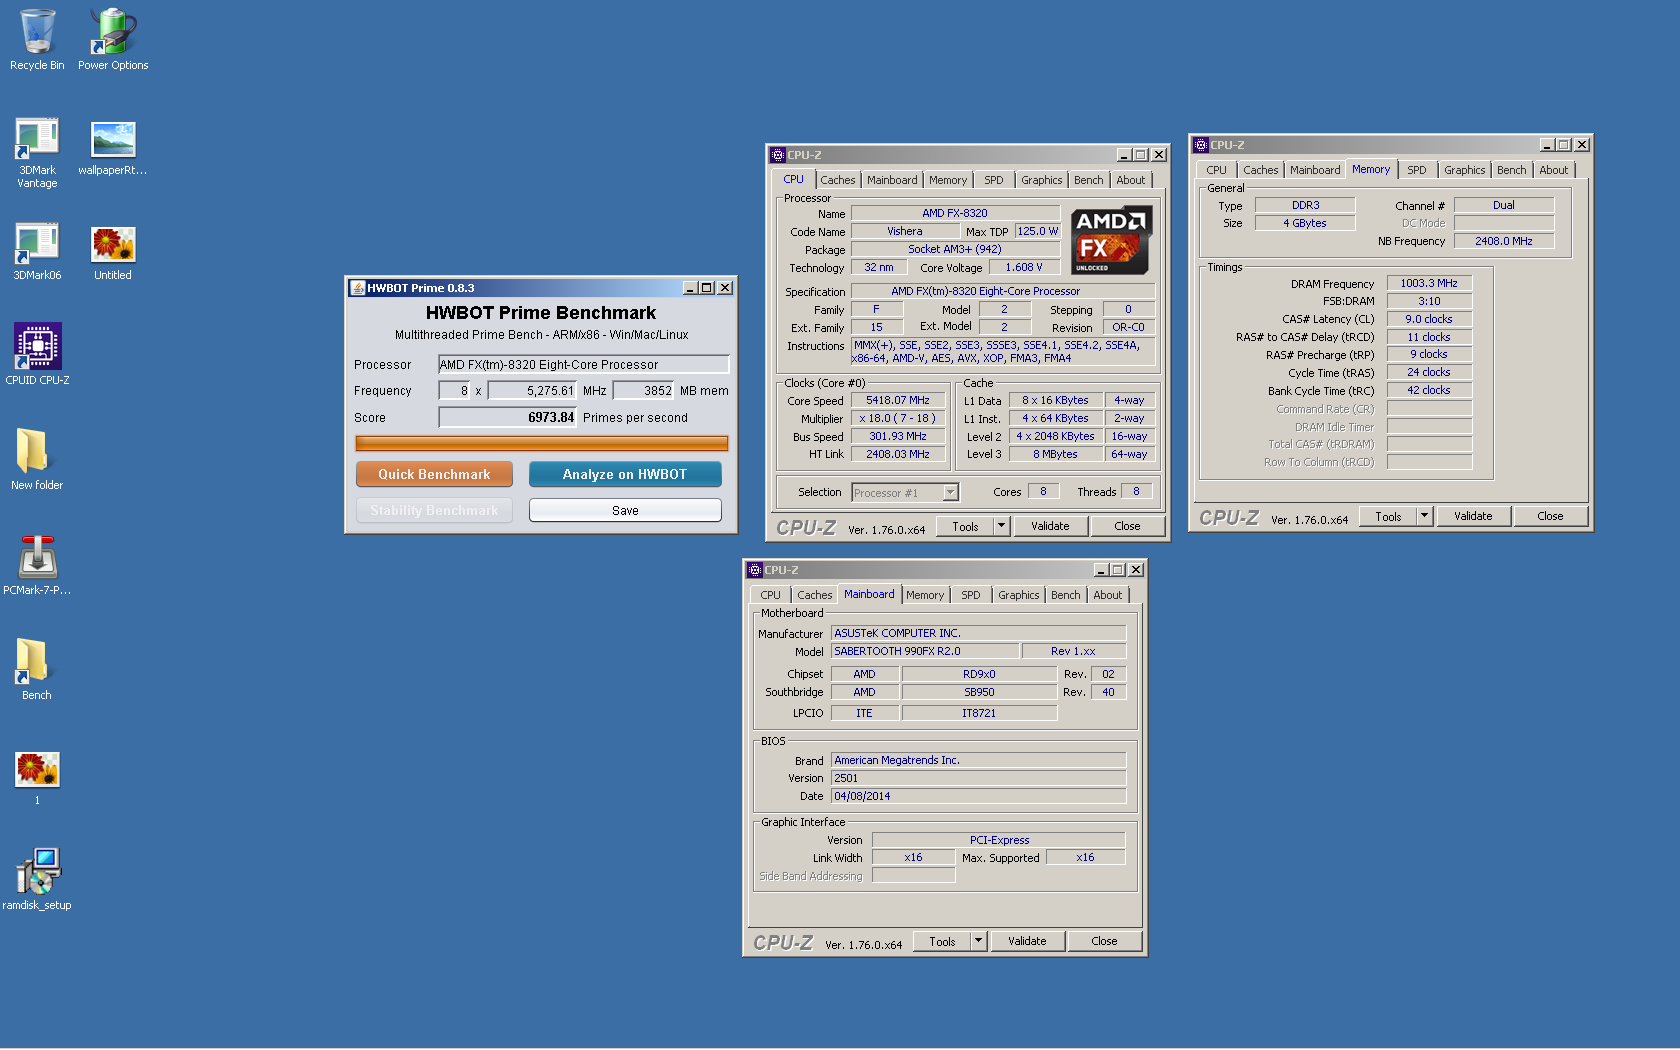Click the HWBOT Prime title bar Java icon
The height and width of the screenshot is (1050, 1680).
[x=357, y=288]
